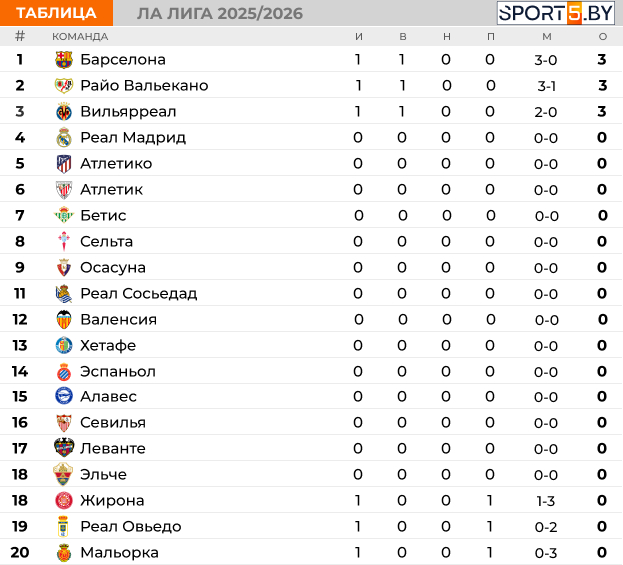Image resolution: width=623 pixels, height=565 pixels.
Task: Open the Мальорка team link
Action: 120,552
